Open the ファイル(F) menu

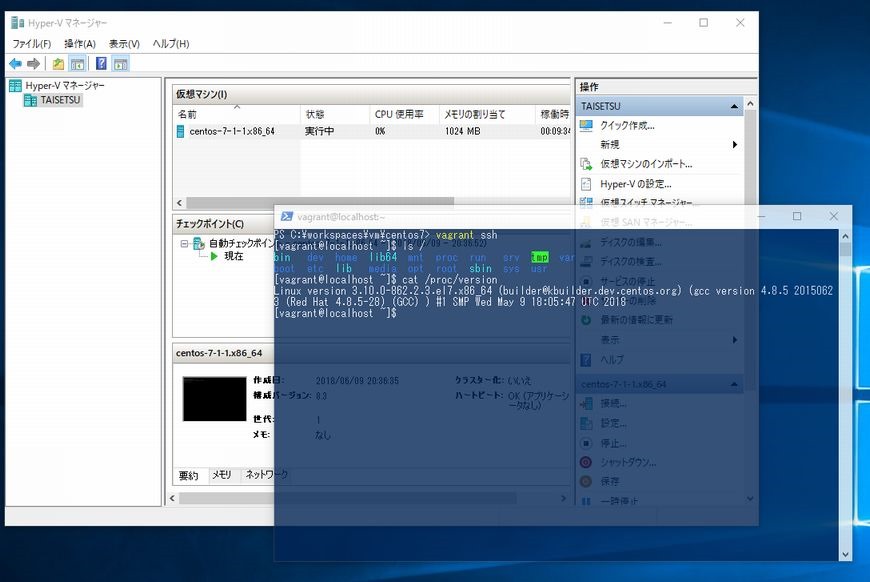coord(31,44)
